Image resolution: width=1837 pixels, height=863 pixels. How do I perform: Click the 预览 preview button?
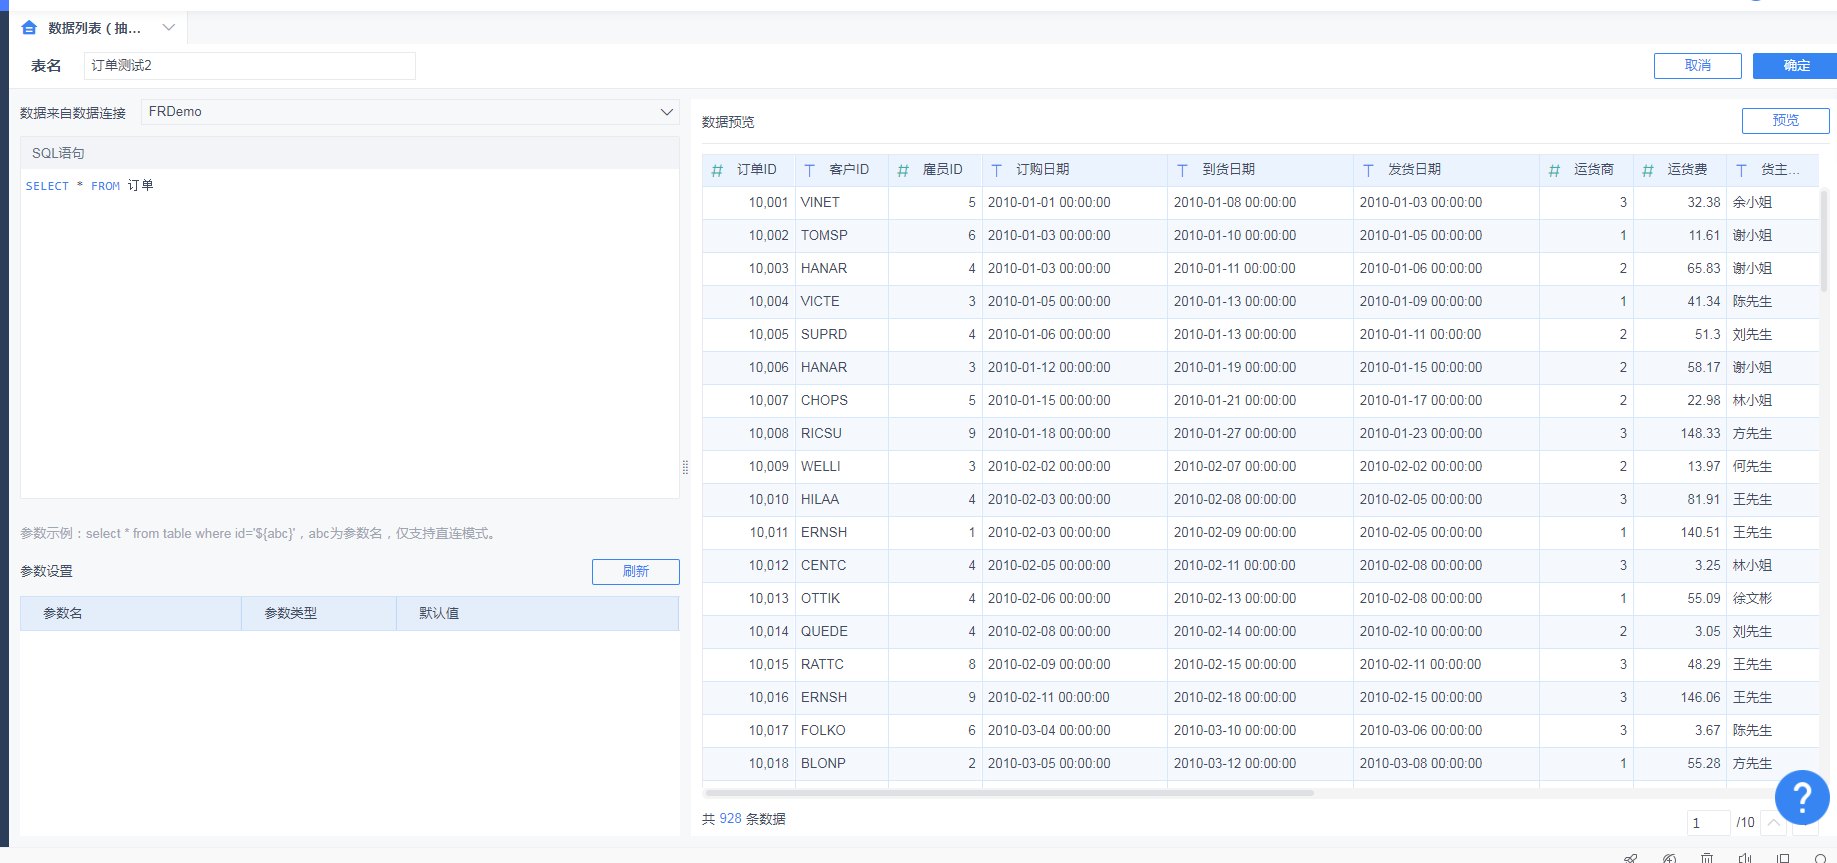pyautogui.click(x=1785, y=120)
